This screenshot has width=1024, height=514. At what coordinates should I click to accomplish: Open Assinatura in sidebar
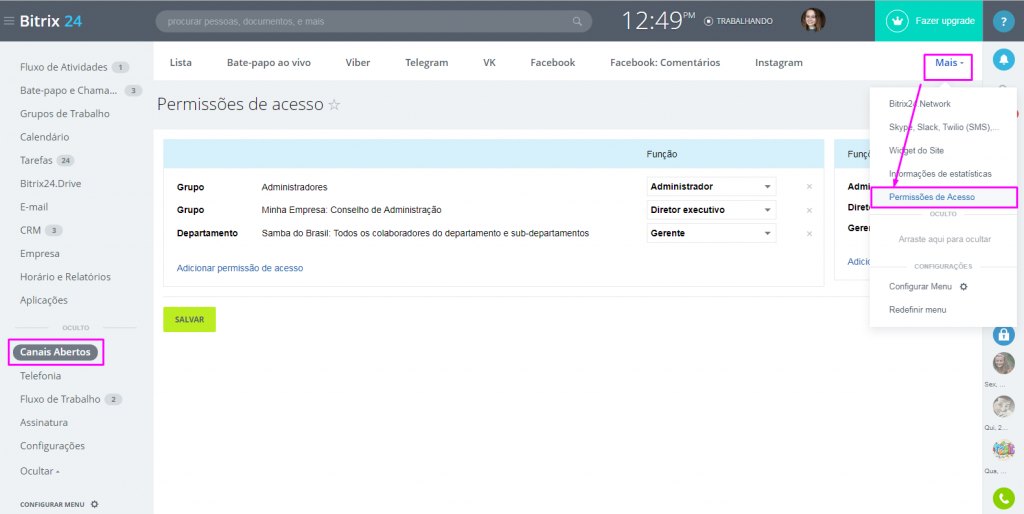tap(44, 423)
